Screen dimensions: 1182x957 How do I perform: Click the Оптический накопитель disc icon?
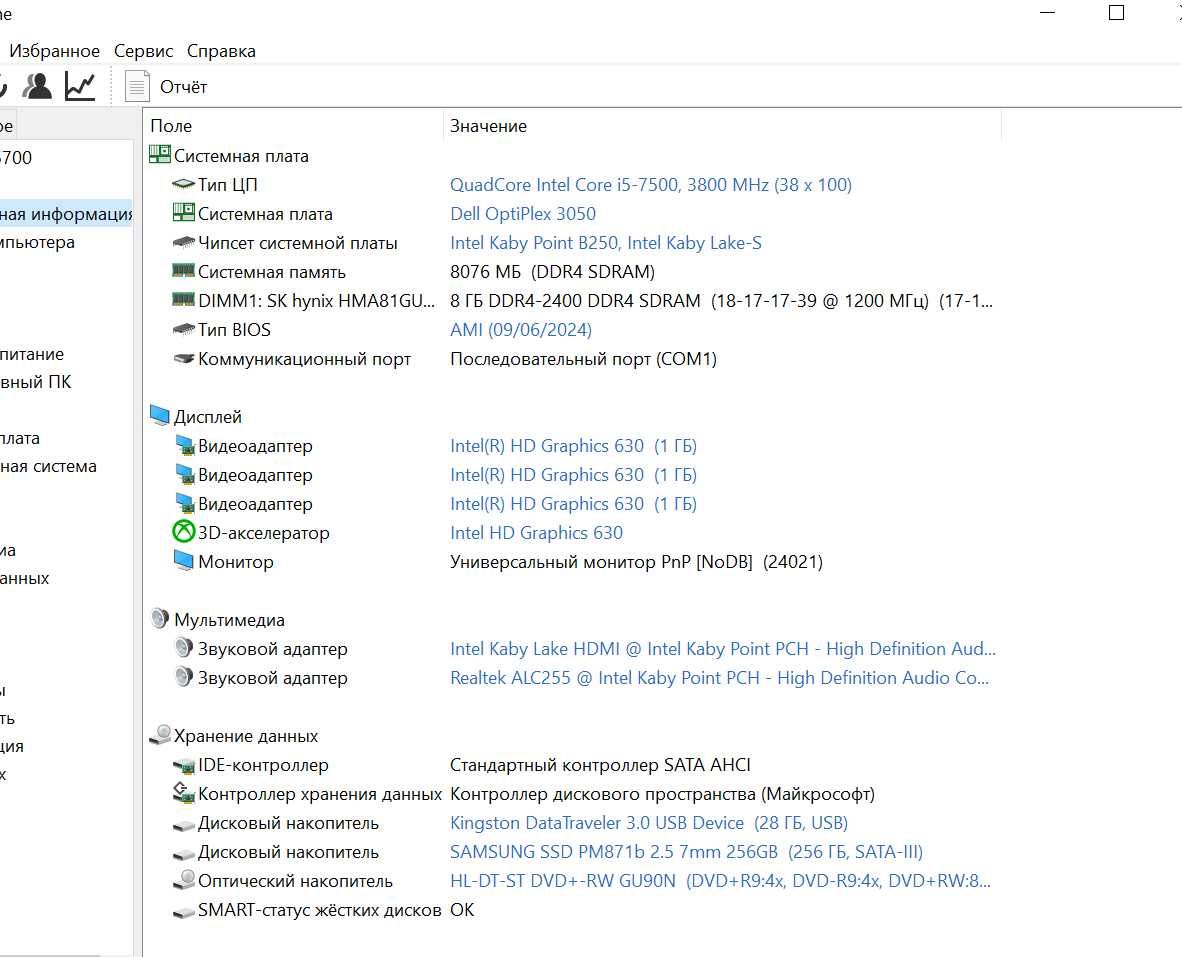(183, 879)
